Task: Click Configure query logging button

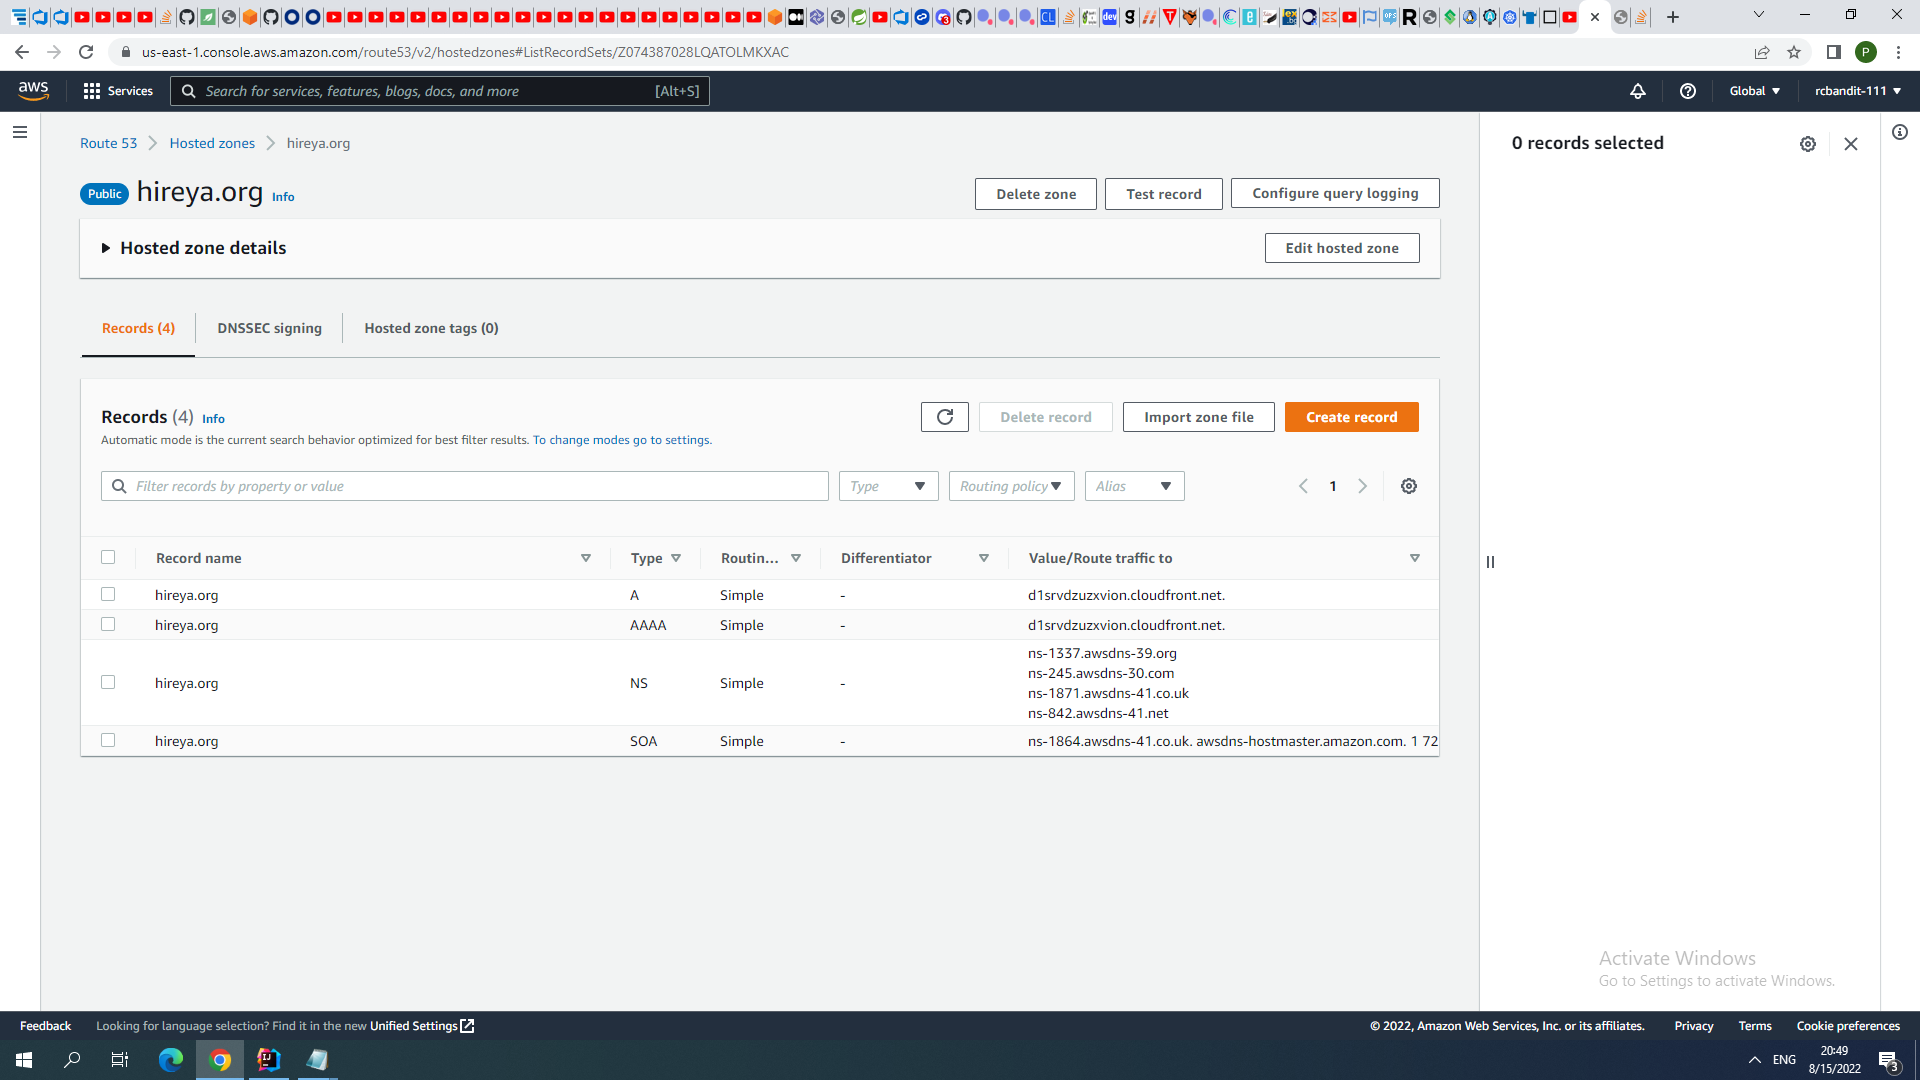Action: 1335,193
